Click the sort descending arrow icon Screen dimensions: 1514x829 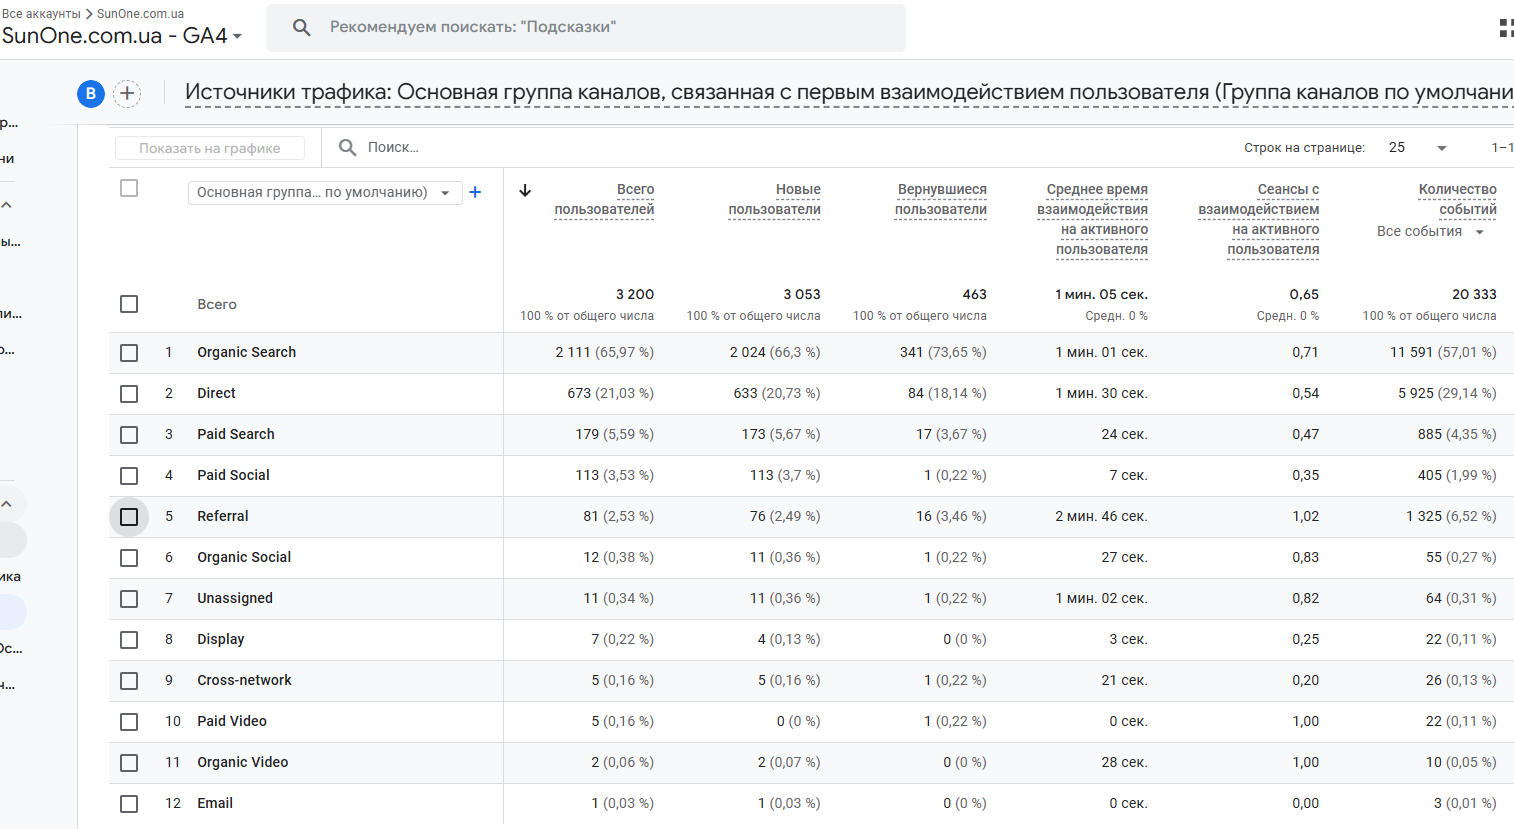[525, 190]
